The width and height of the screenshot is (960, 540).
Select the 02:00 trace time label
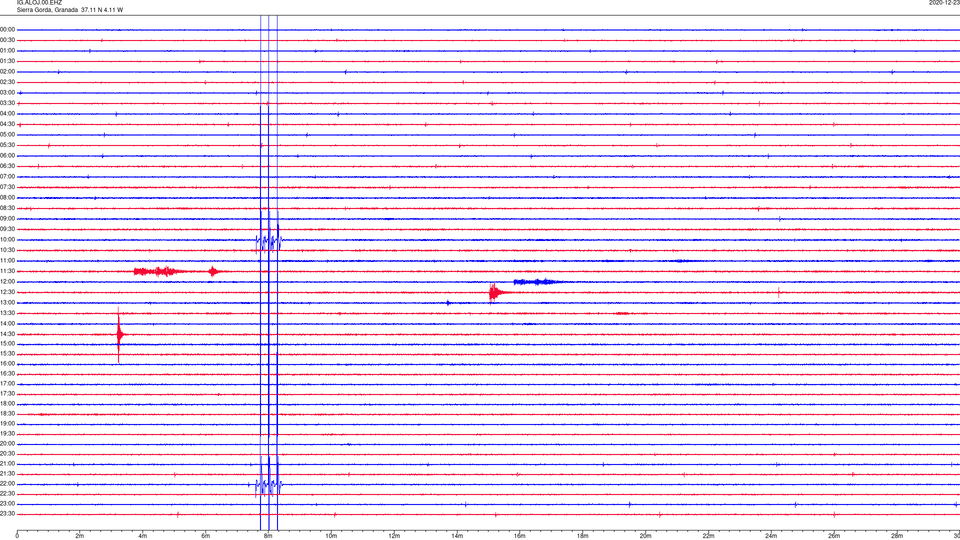(x=8, y=72)
